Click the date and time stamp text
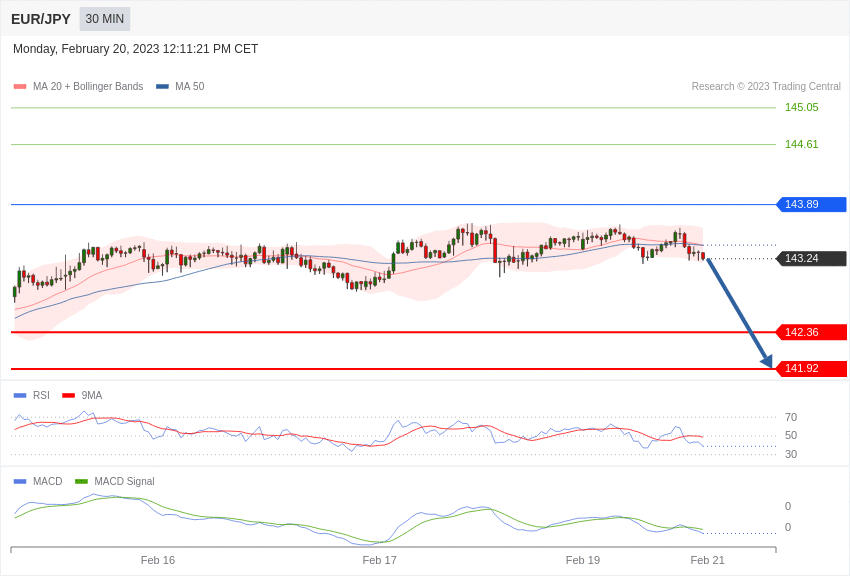 click(x=136, y=49)
